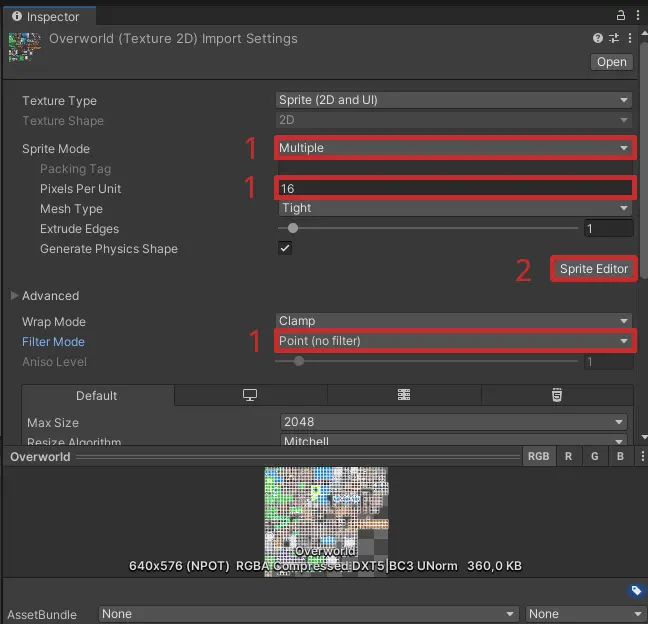Uncheck Generate Physics Shape
648x624 pixels.
[285, 248]
